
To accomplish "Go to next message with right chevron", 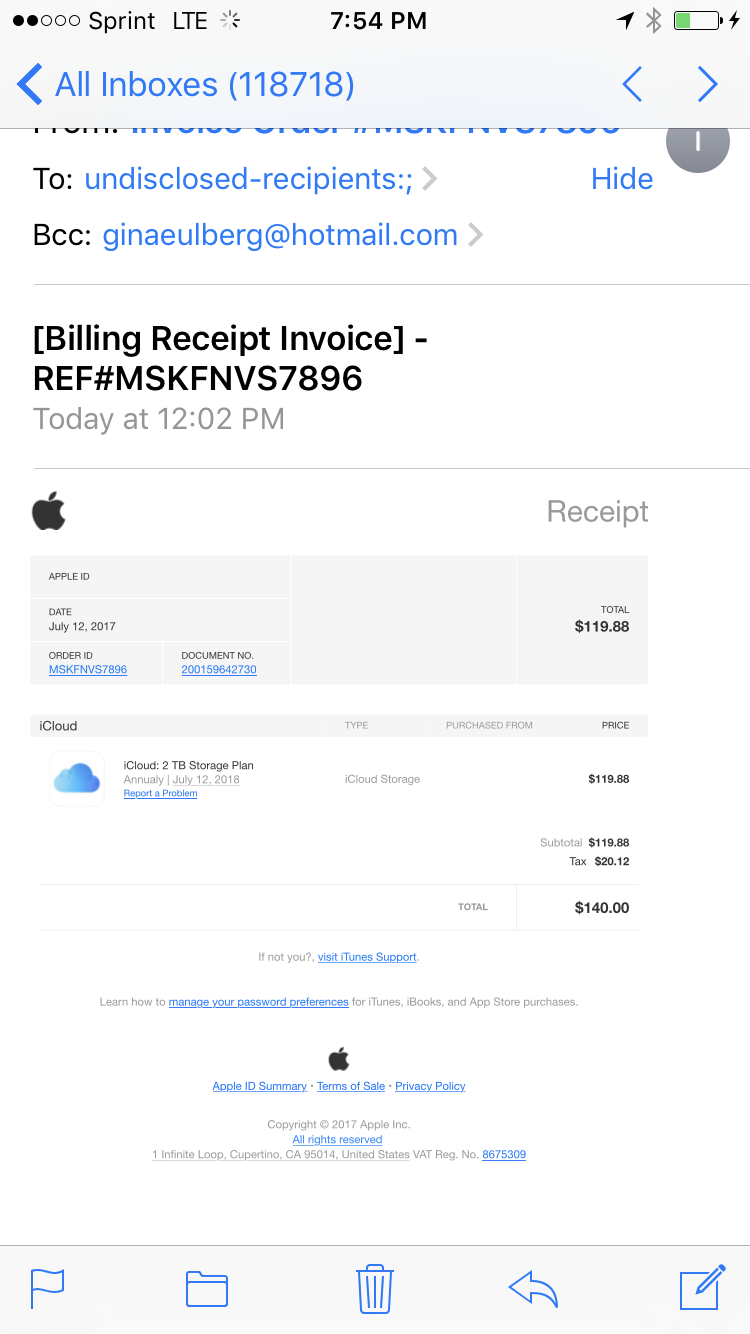I will (707, 85).
